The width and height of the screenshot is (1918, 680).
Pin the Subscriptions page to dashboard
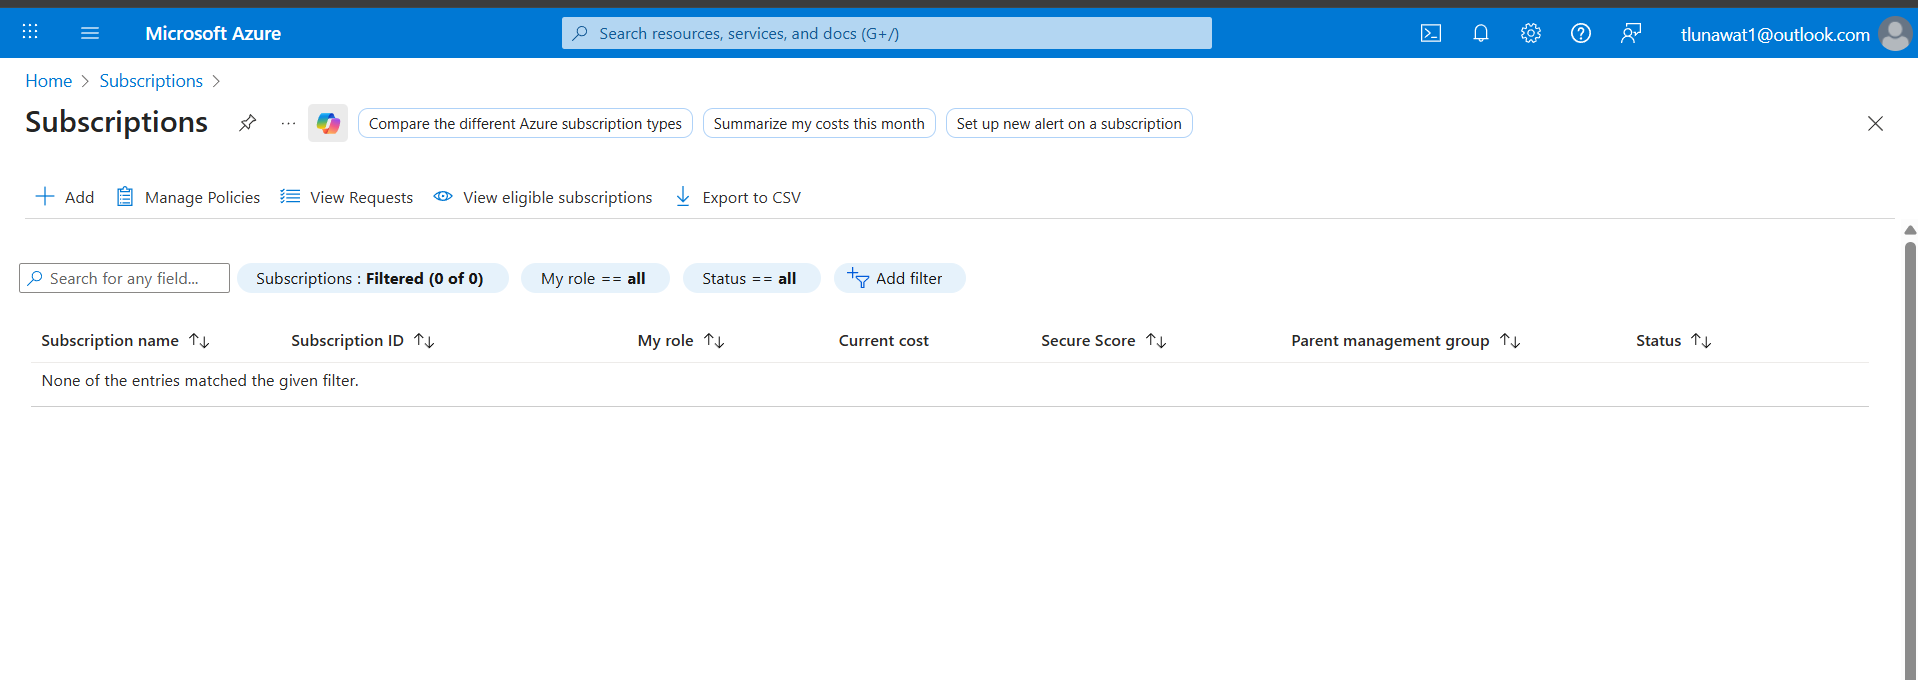(247, 123)
